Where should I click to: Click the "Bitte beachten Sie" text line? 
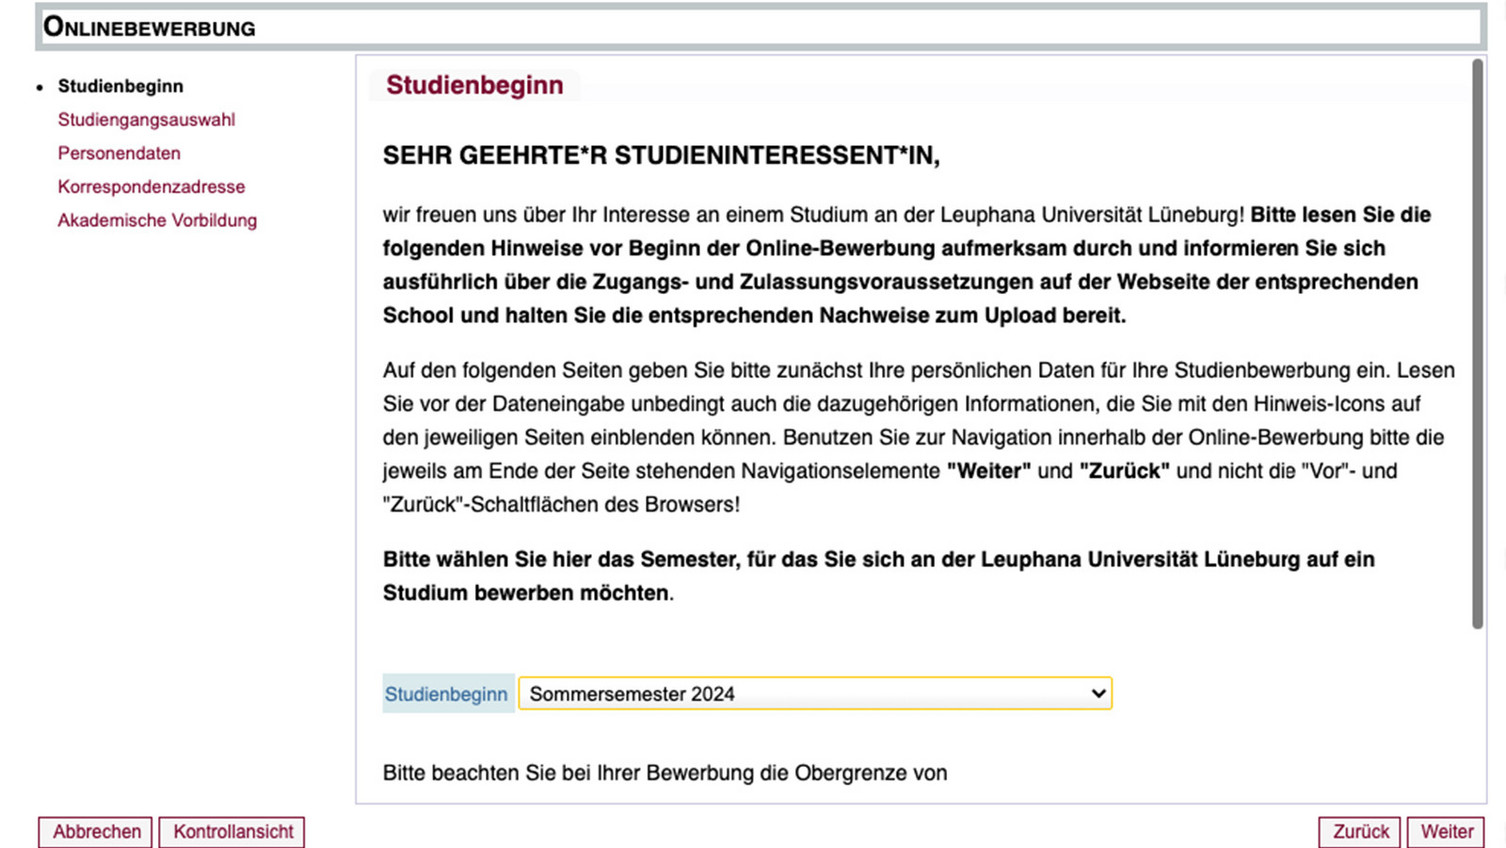click(x=664, y=773)
